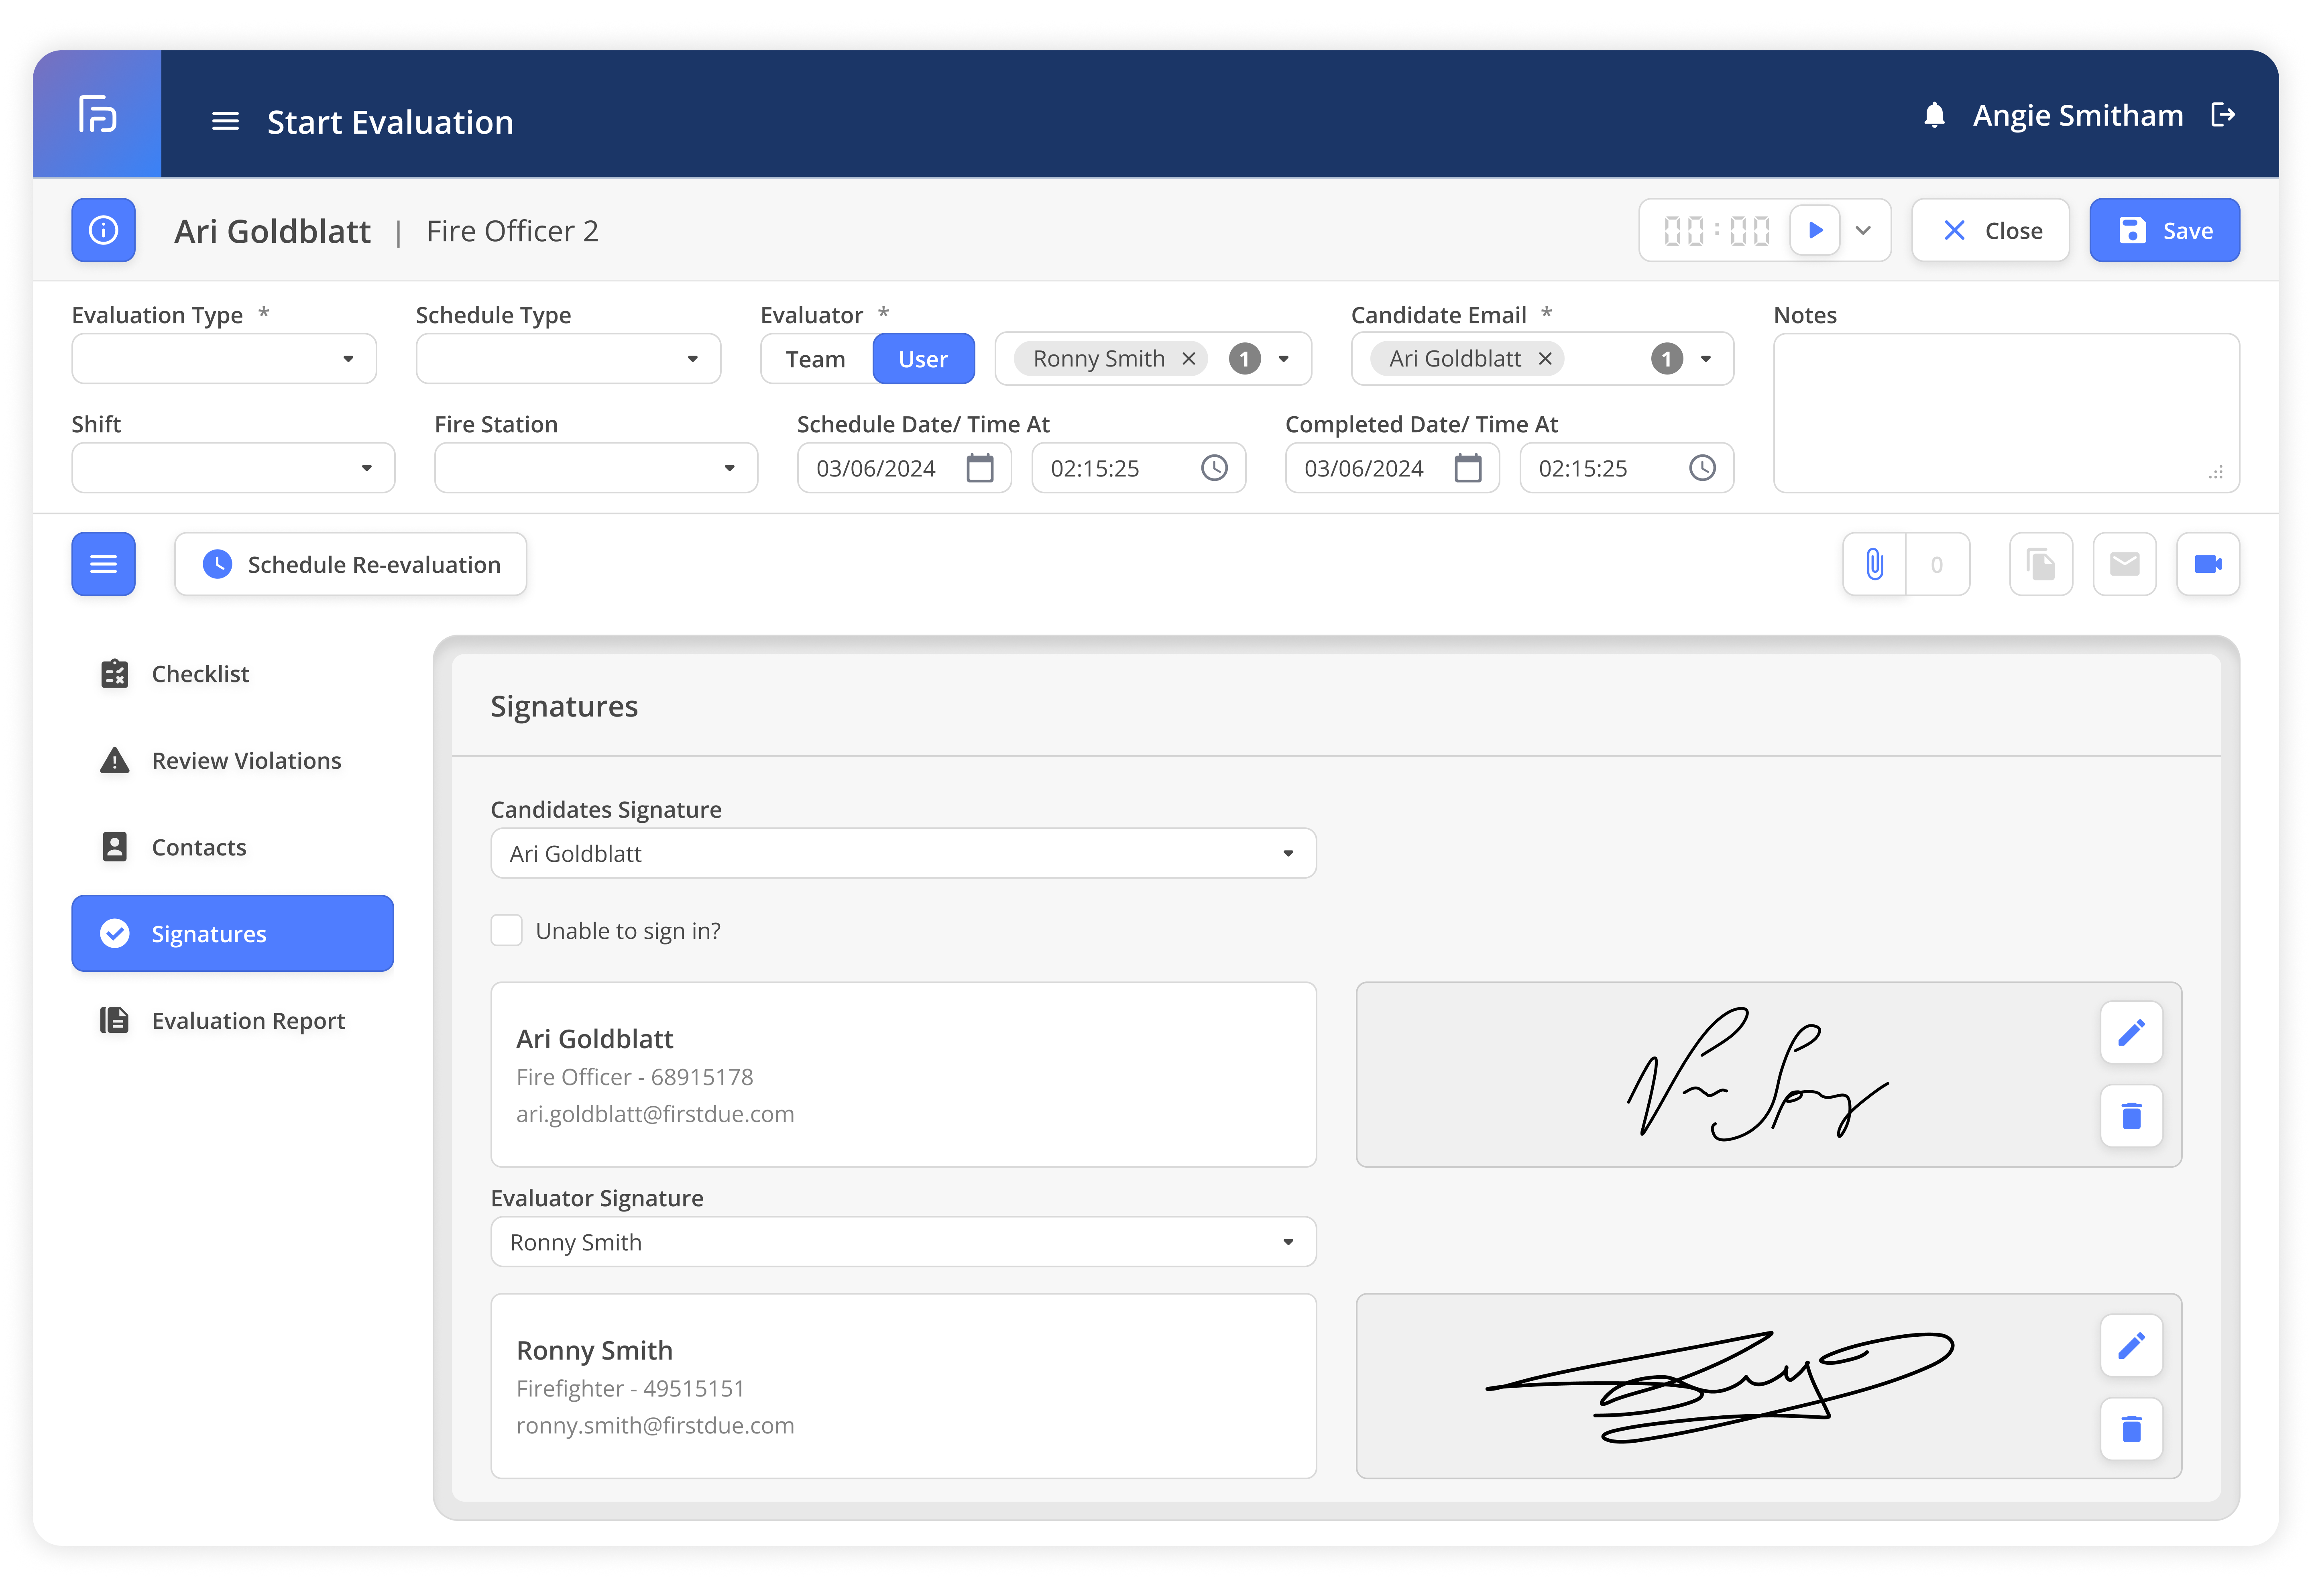
Task: Open the Checklist section in sidebar
Action: [x=200, y=674]
